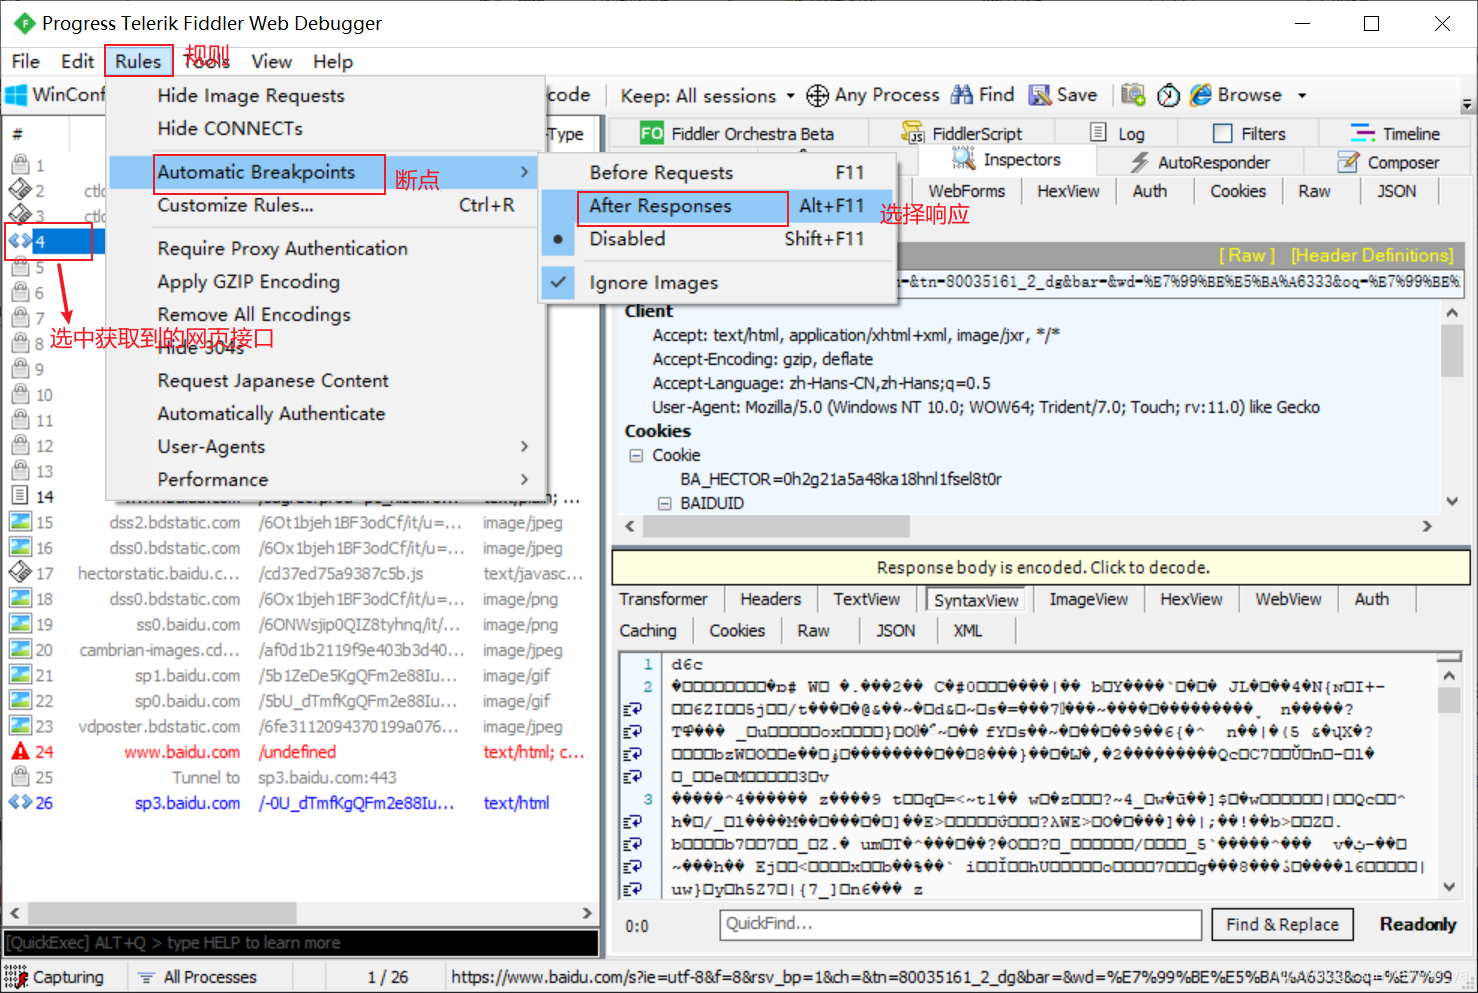Uncheck the Ignore Images option
1478x993 pixels.
718,283
